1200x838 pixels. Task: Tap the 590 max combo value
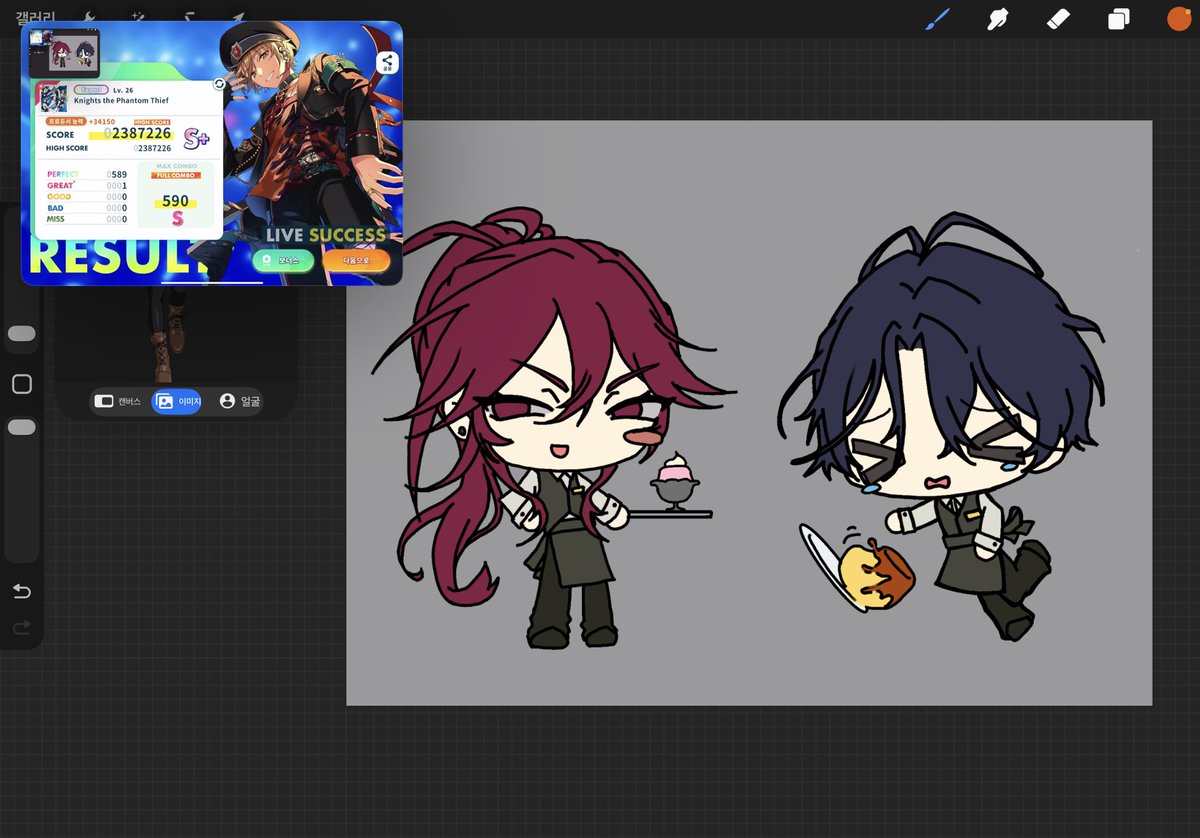(x=175, y=201)
